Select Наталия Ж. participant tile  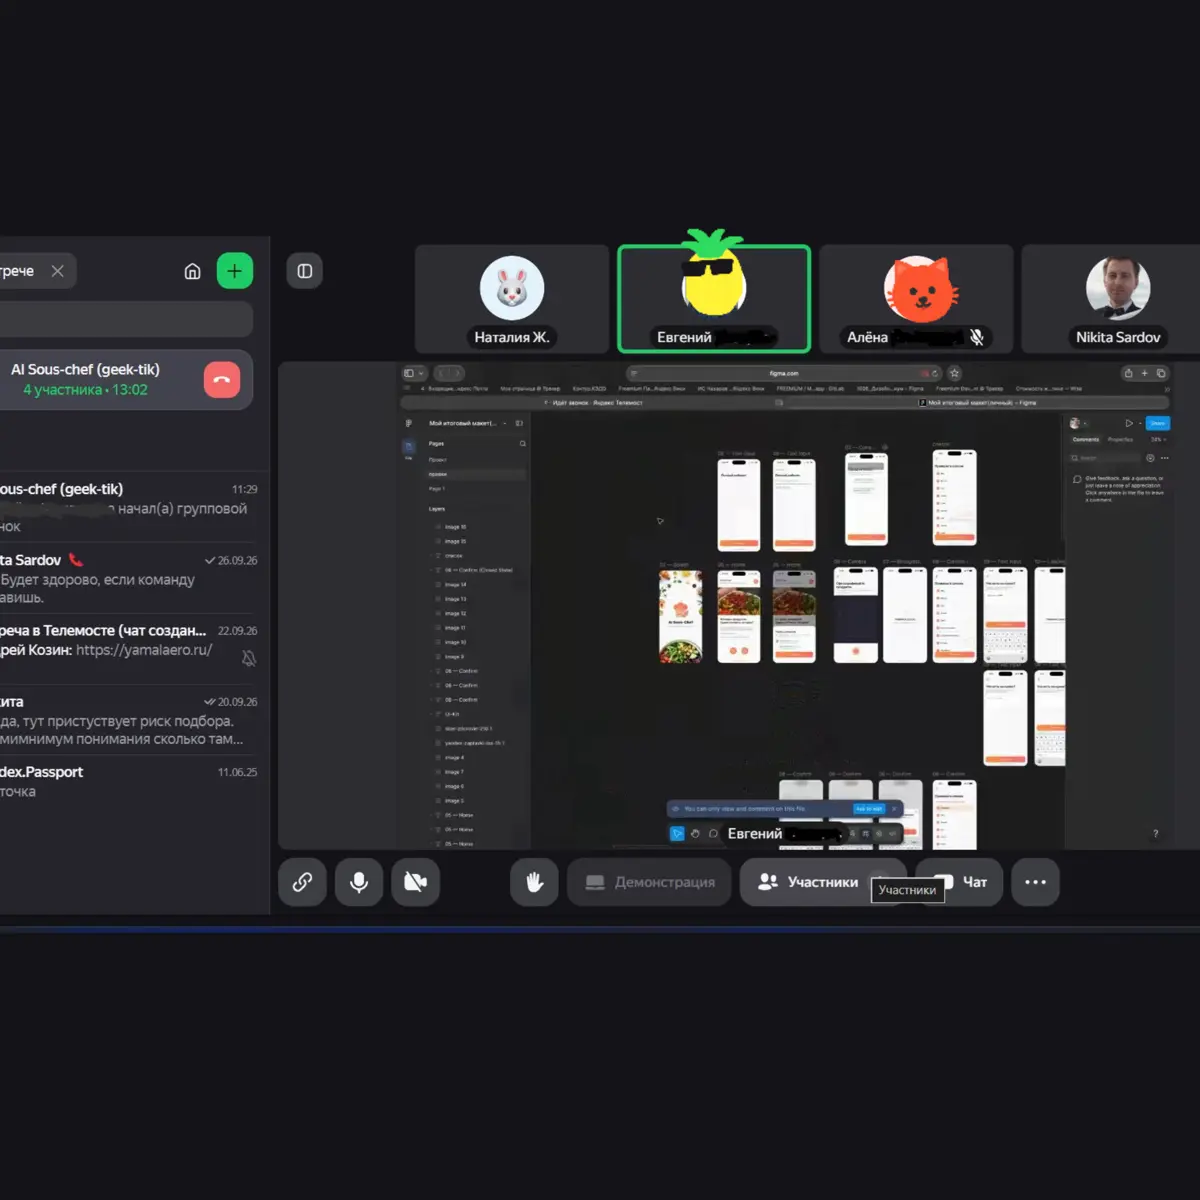512,299
